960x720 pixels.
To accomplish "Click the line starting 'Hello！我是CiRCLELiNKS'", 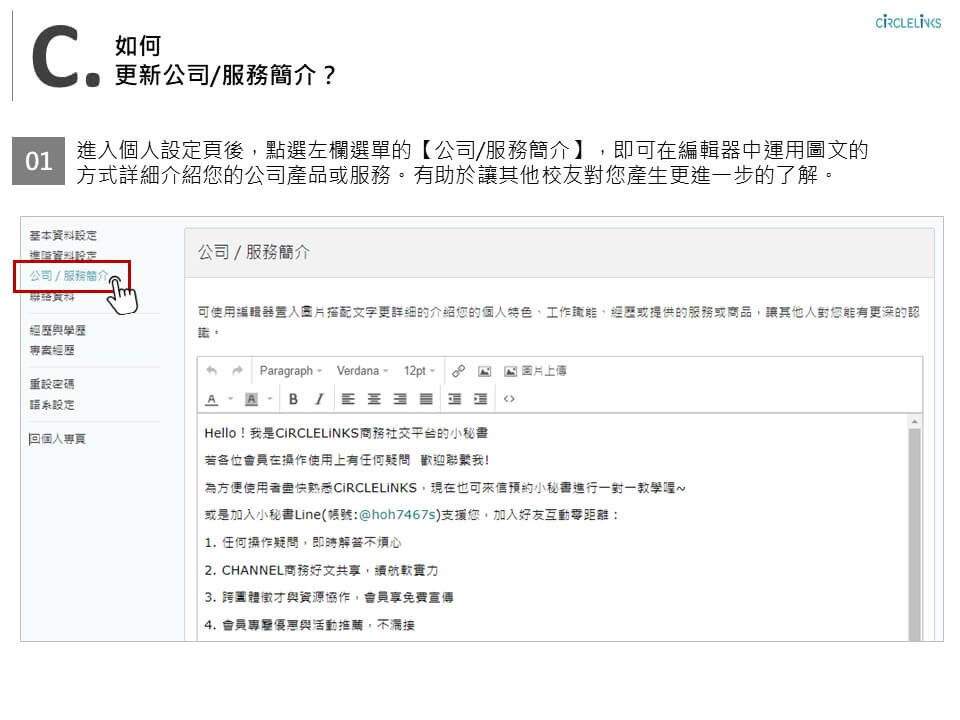I will [x=346, y=433].
